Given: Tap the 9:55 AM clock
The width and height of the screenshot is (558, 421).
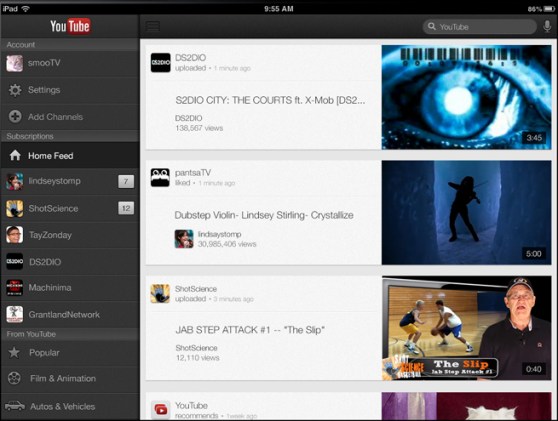Looking at the screenshot, I should pyautogui.click(x=279, y=9).
